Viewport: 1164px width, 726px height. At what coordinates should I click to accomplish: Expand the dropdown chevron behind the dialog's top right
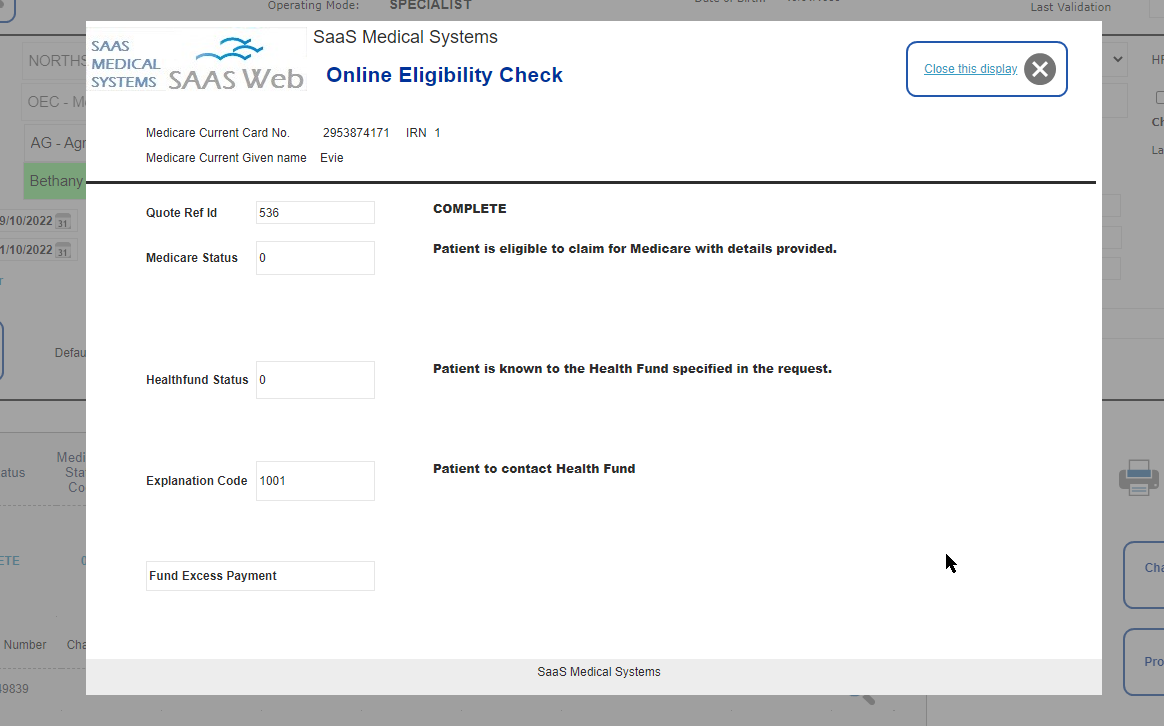[1117, 59]
